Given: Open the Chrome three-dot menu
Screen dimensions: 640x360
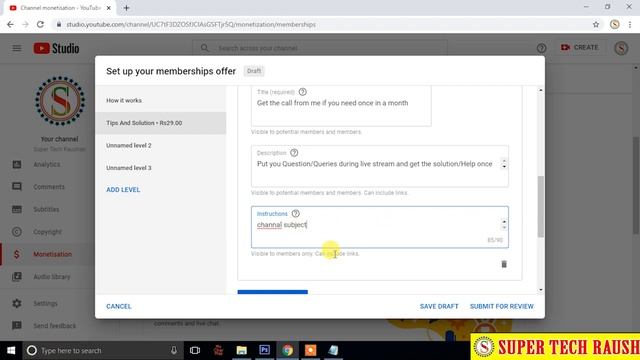Looking at the screenshot, I should [x=630, y=24].
